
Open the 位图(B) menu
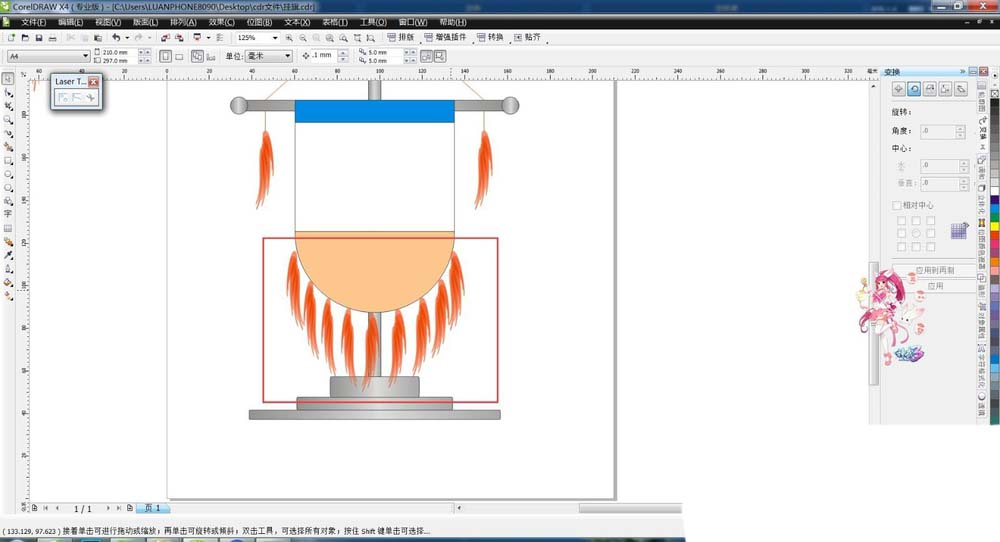click(x=259, y=22)
